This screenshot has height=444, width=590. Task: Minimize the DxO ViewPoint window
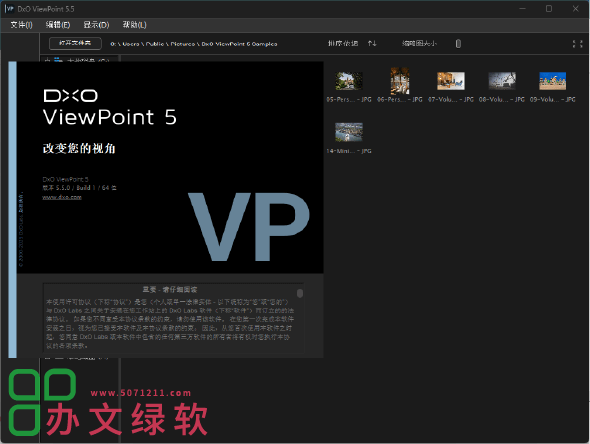point(522,9)
